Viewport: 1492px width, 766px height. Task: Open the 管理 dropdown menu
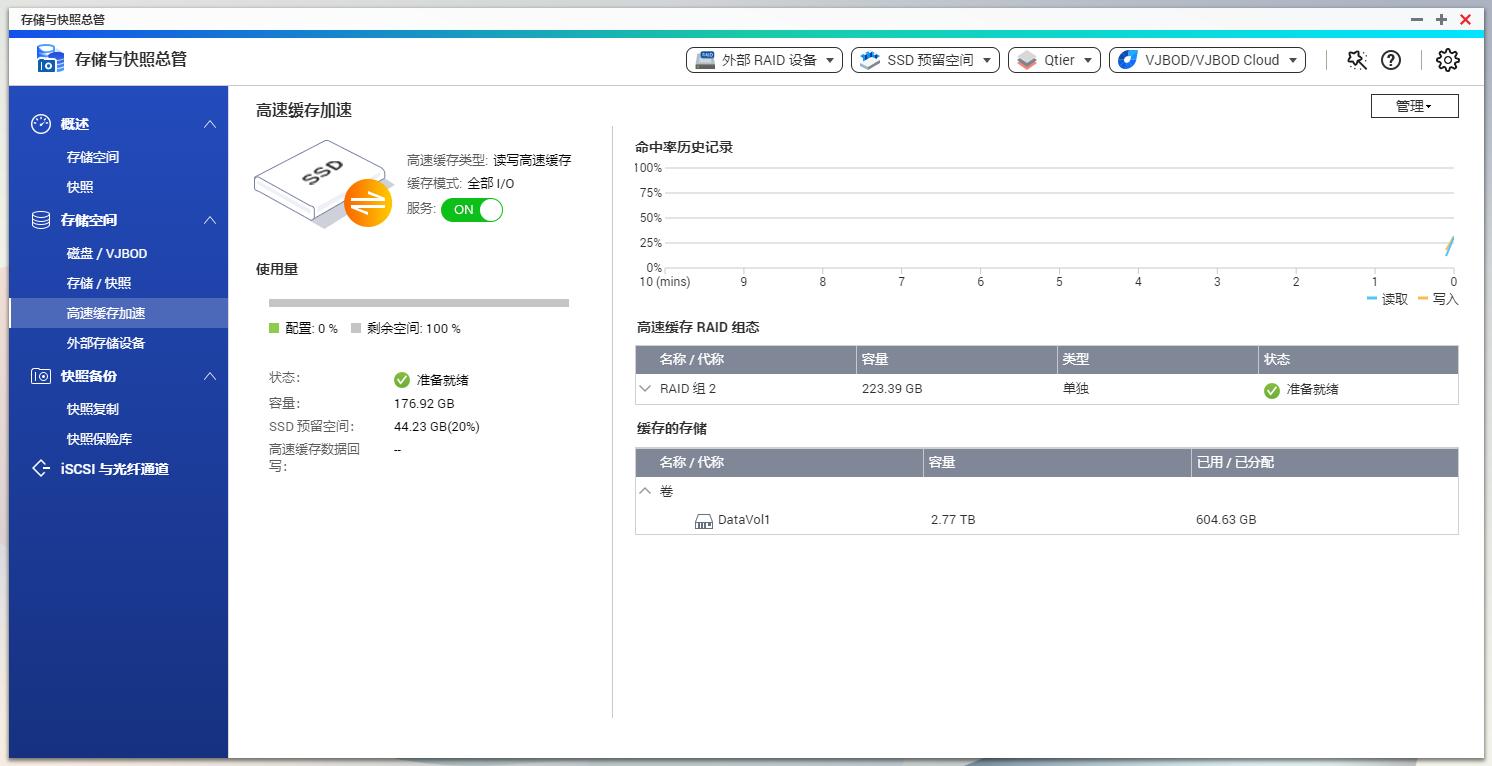[1414, 105]
